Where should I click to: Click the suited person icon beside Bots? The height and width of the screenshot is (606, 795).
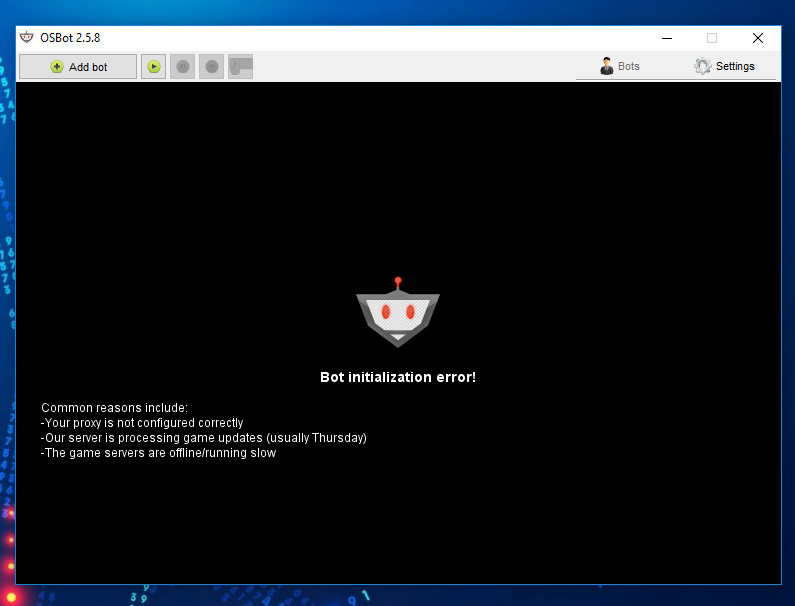[x=607, y=67]
